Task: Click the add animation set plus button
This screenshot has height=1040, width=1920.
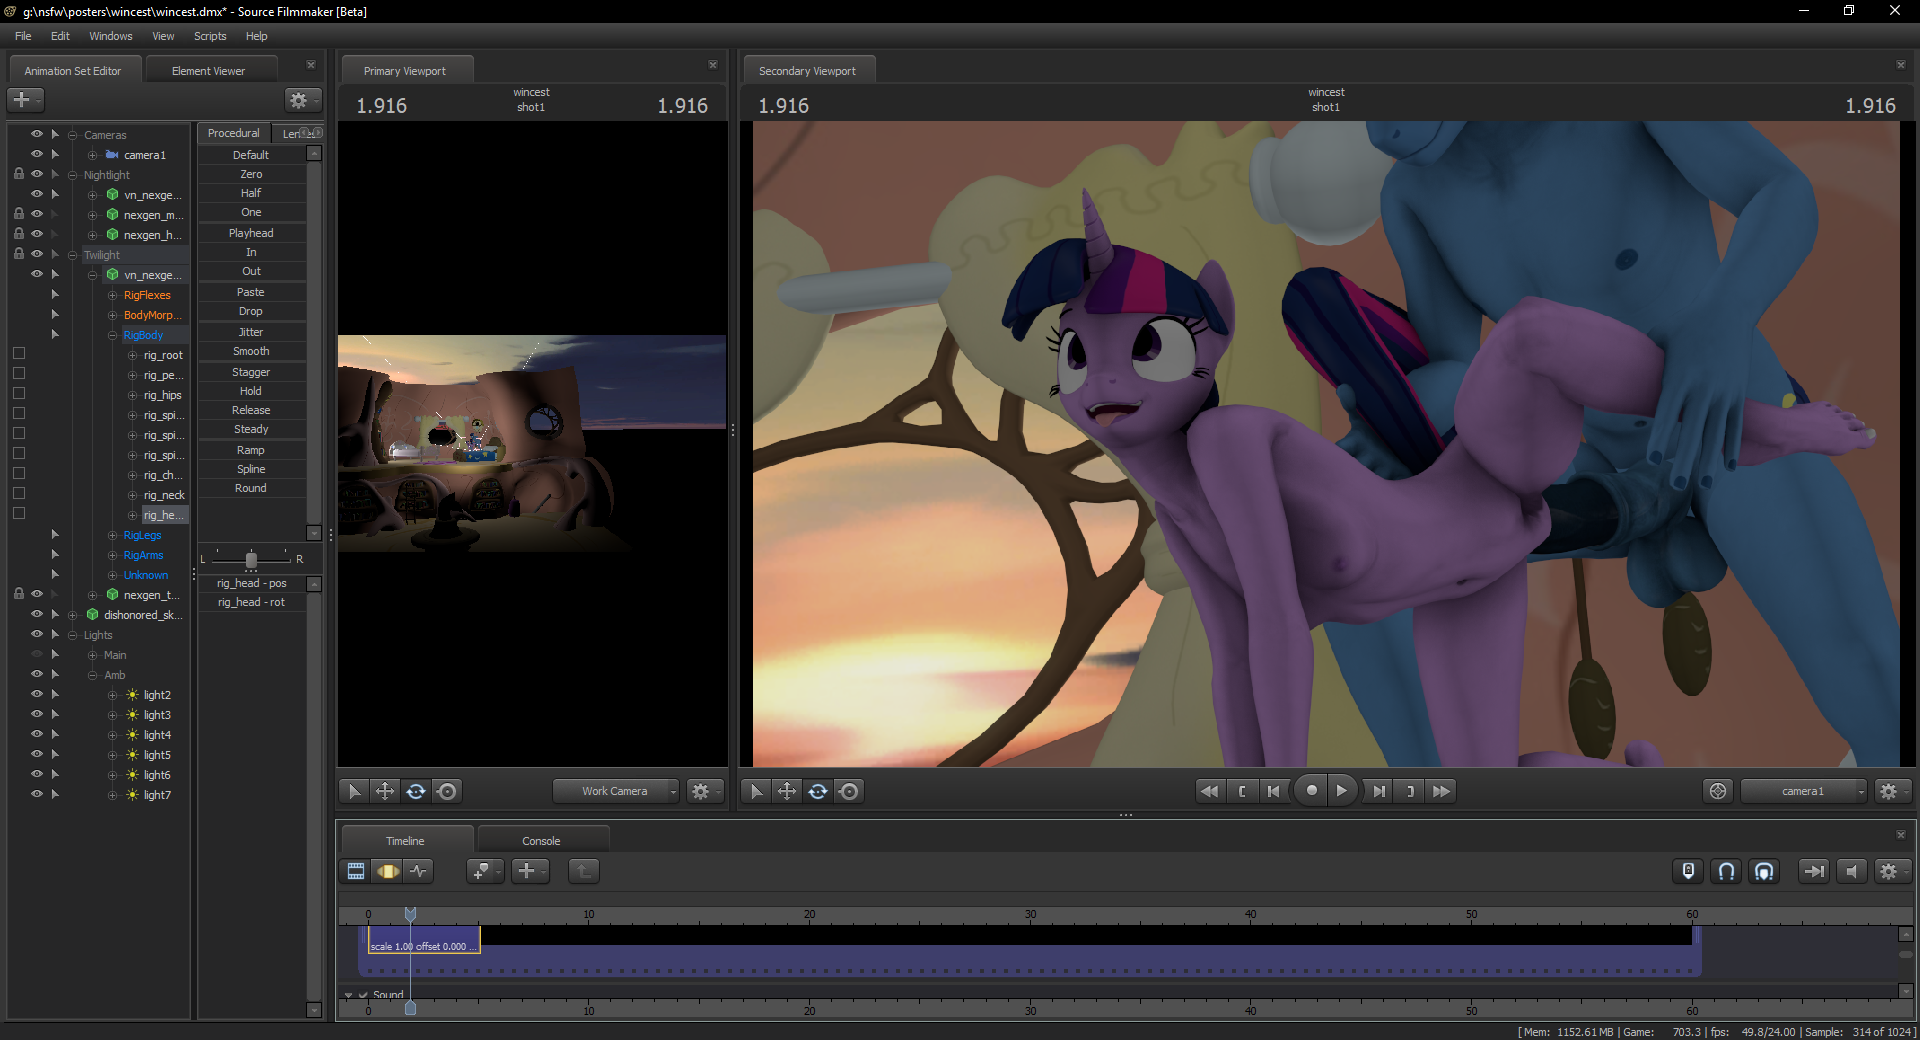Action: coord(22,100)
